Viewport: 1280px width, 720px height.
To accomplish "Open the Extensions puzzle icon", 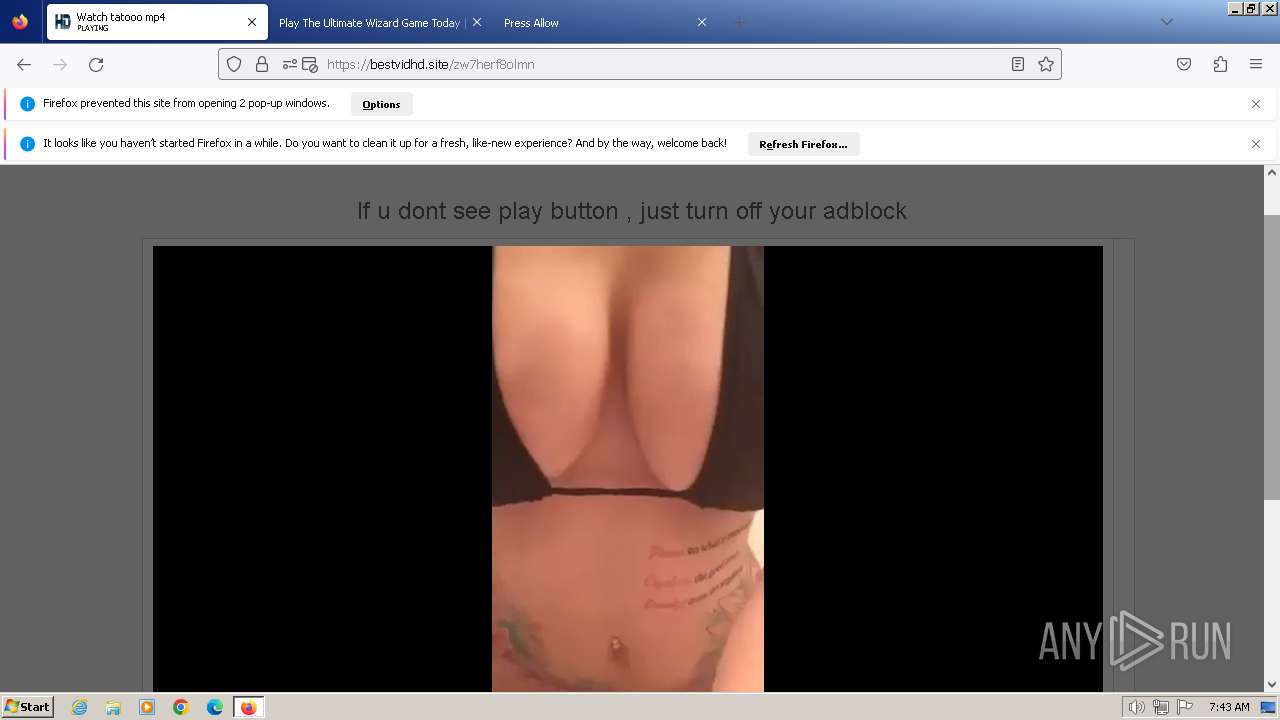I will pos(1220,64).
